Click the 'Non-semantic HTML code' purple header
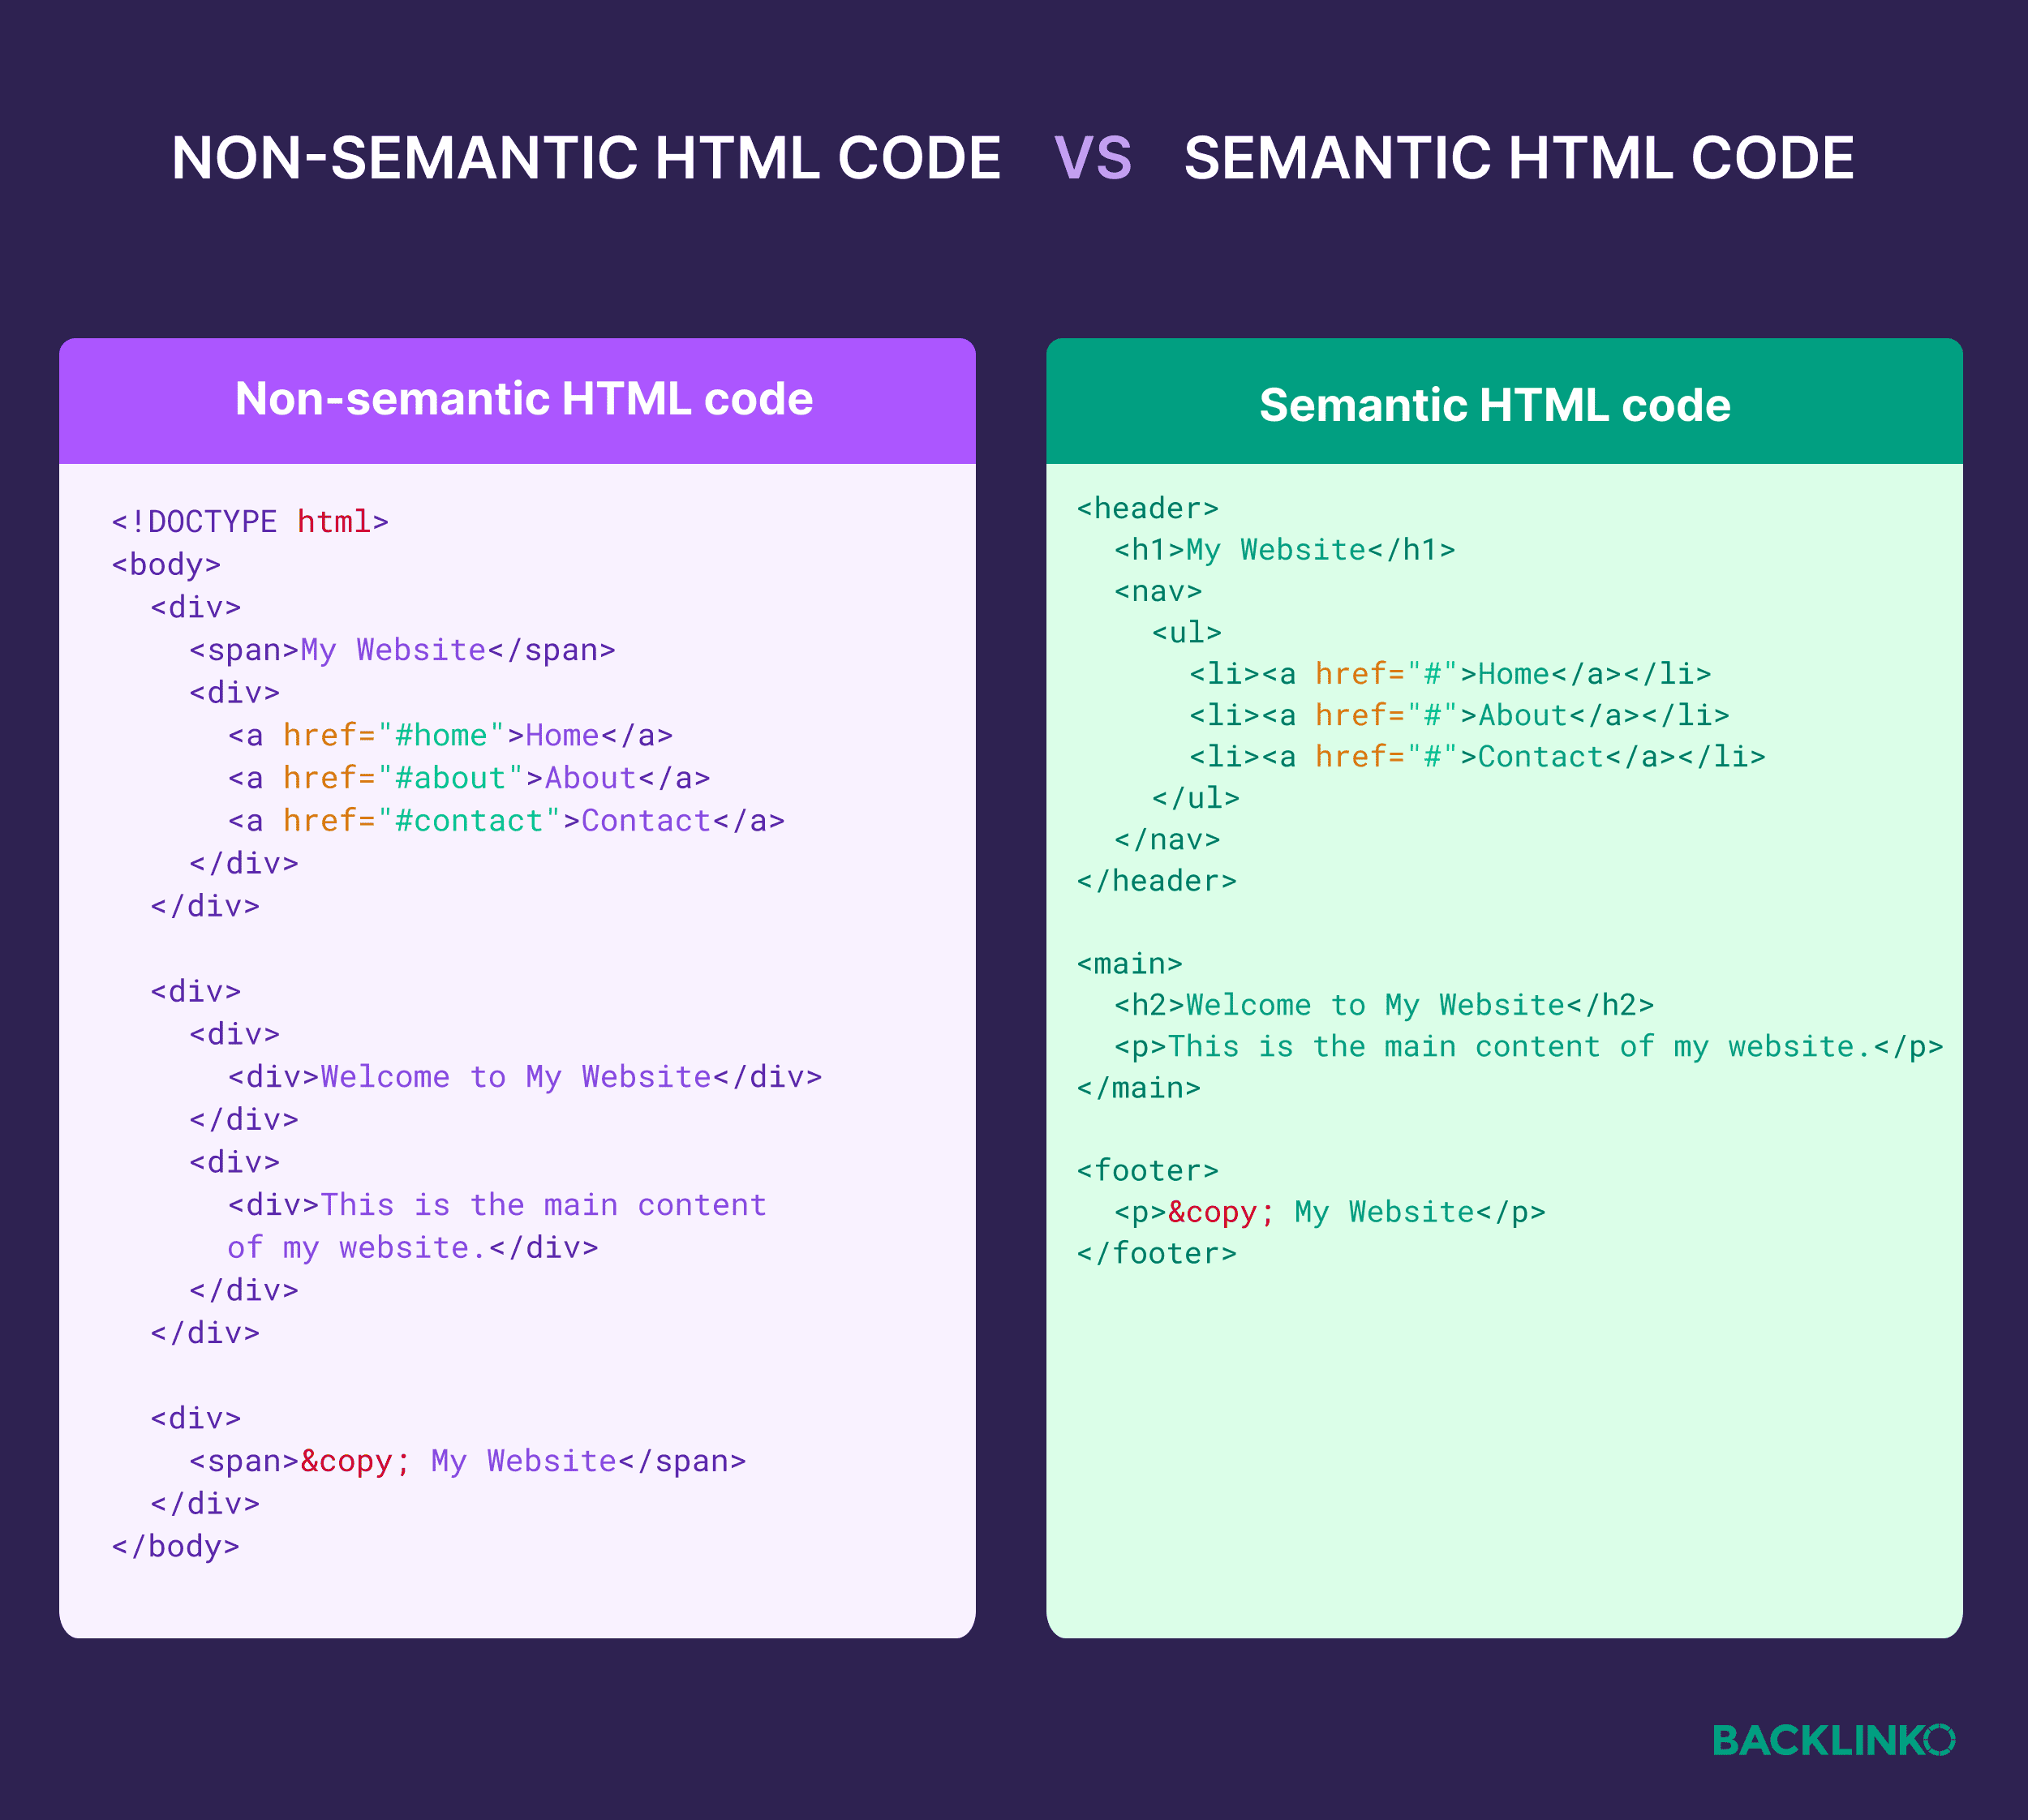Screen dimensions: 2028x1820 click(x=517, y=400)
